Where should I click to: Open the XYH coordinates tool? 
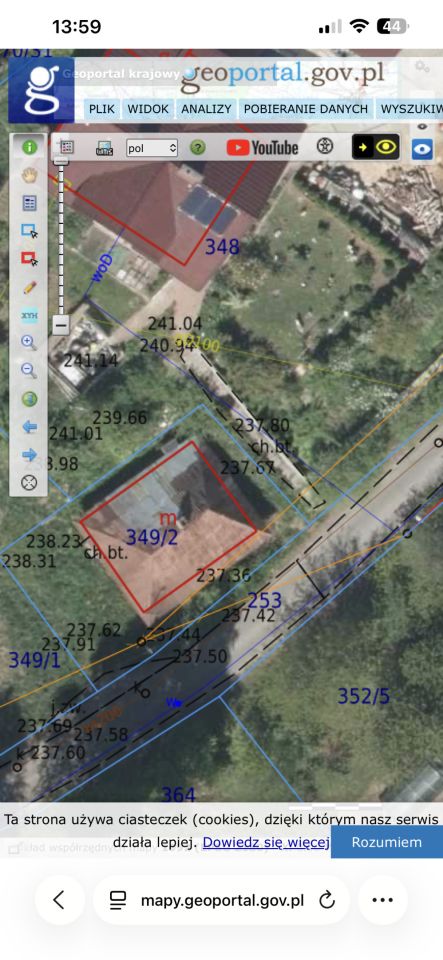tap(29, 315)
